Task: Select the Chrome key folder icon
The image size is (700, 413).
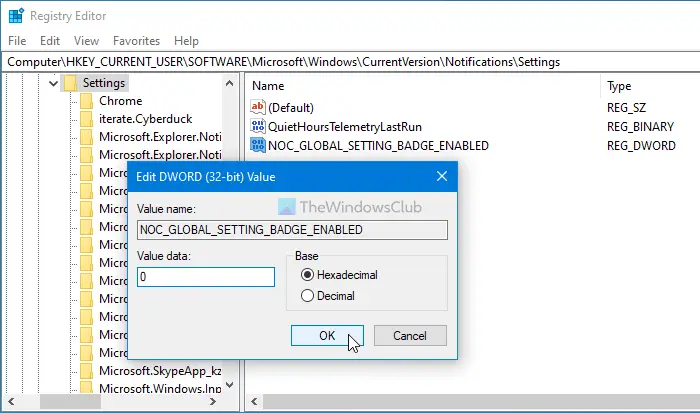Action: [x=87, y=101]
